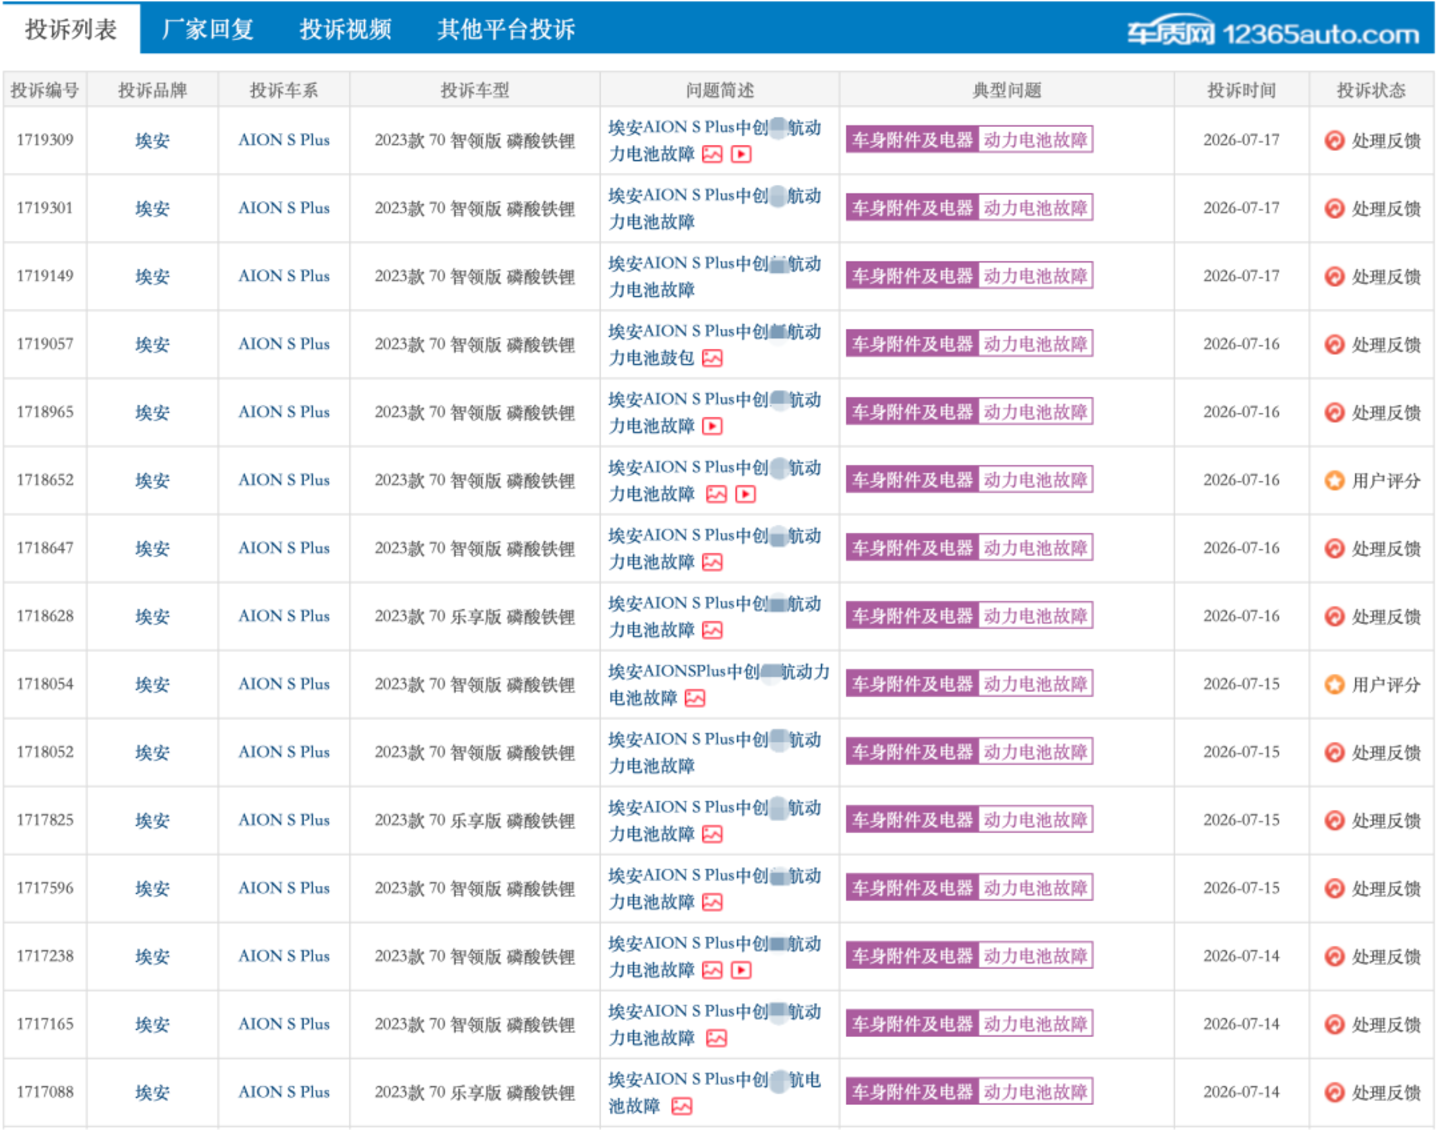Viewport: 1439px width, 1130px height.
Task: Click 投诉时间 column header
Action: tap(1241, 90)
